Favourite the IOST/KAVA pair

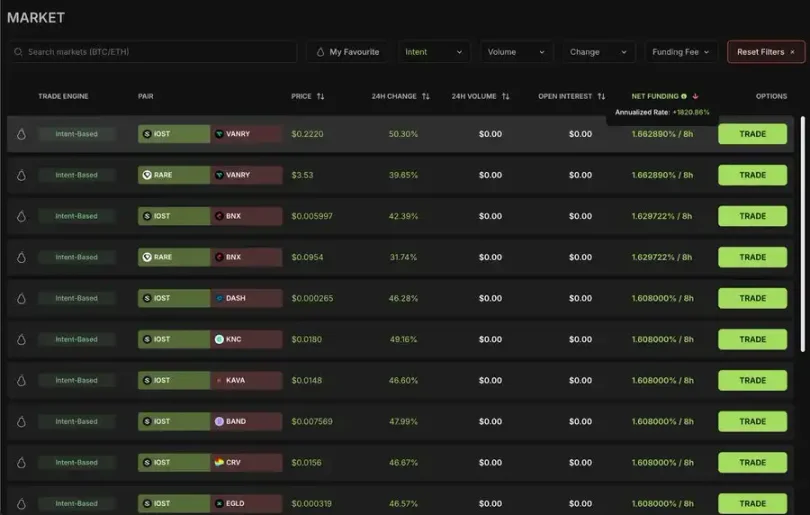21,381
